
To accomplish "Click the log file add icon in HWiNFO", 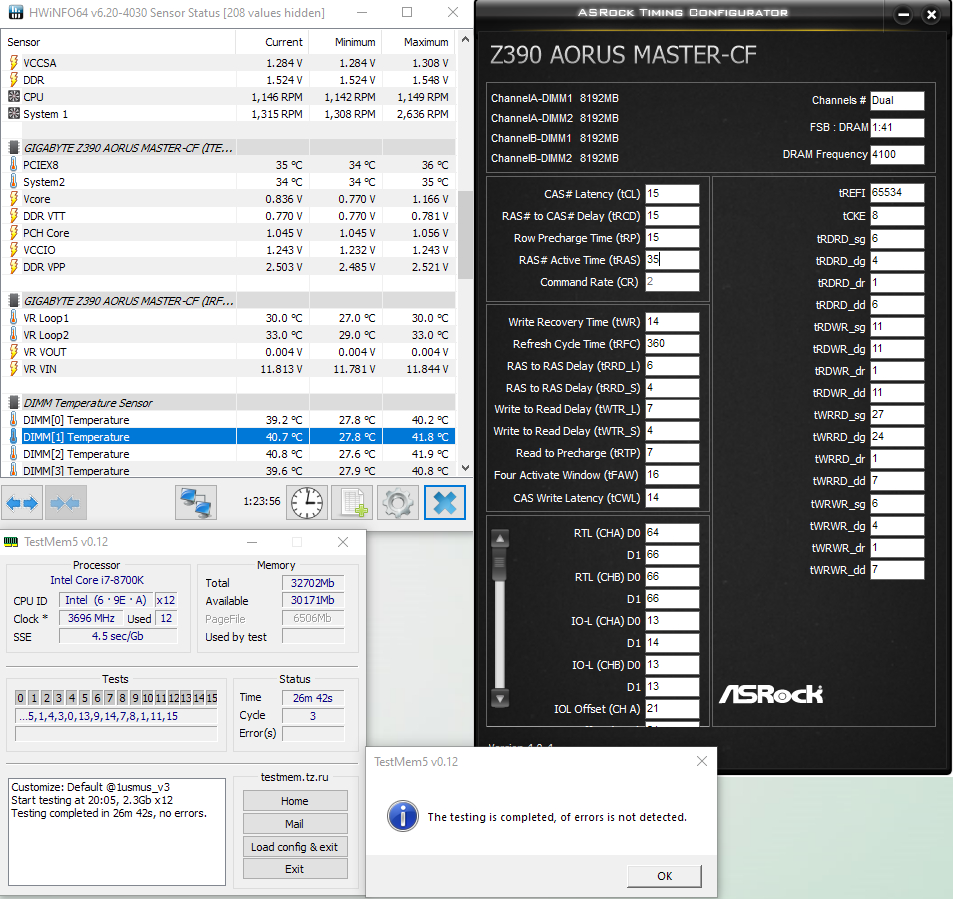I will coord(352,503).
